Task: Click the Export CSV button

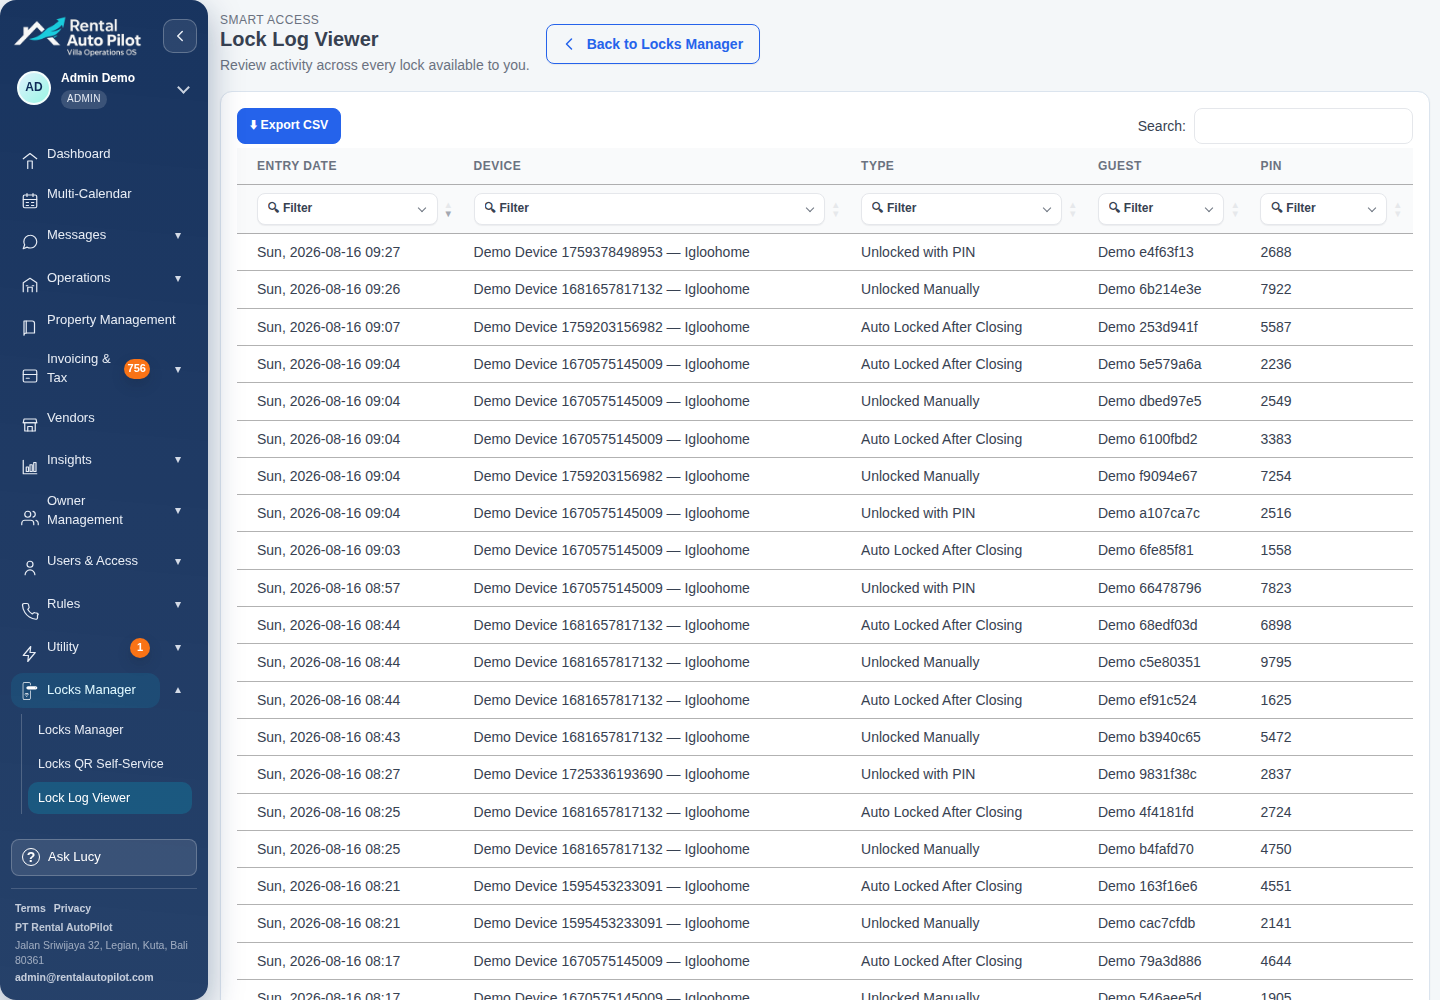Action: 289,126
